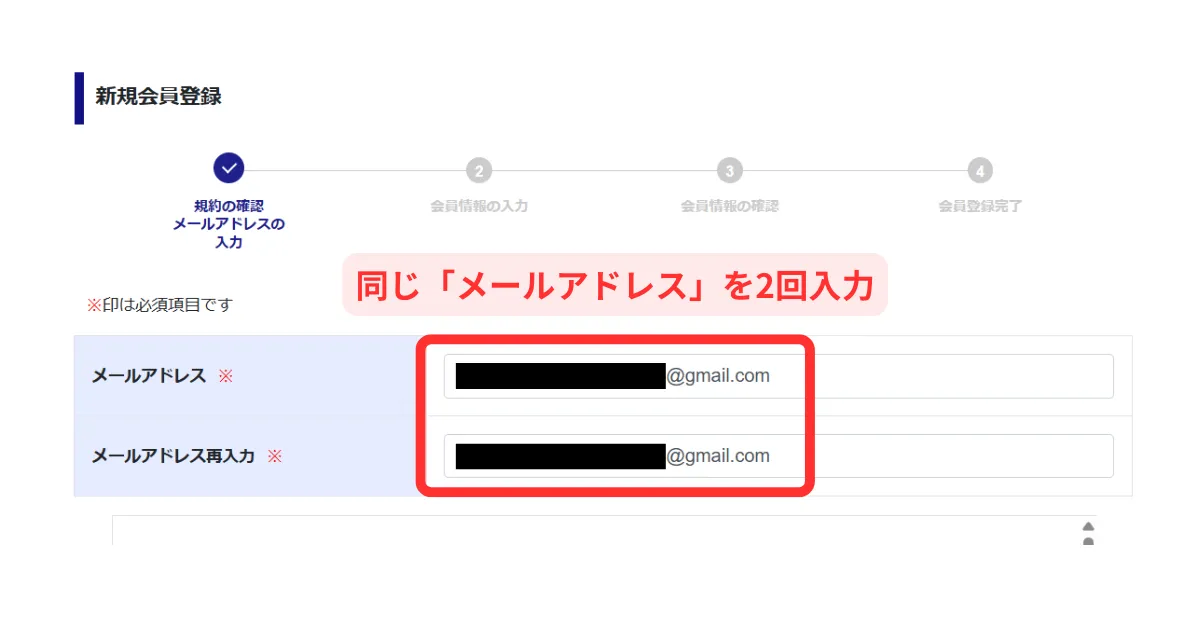Click the メールアドレス再入力 input field
The image size is (1200, 630).
[778, 456]
